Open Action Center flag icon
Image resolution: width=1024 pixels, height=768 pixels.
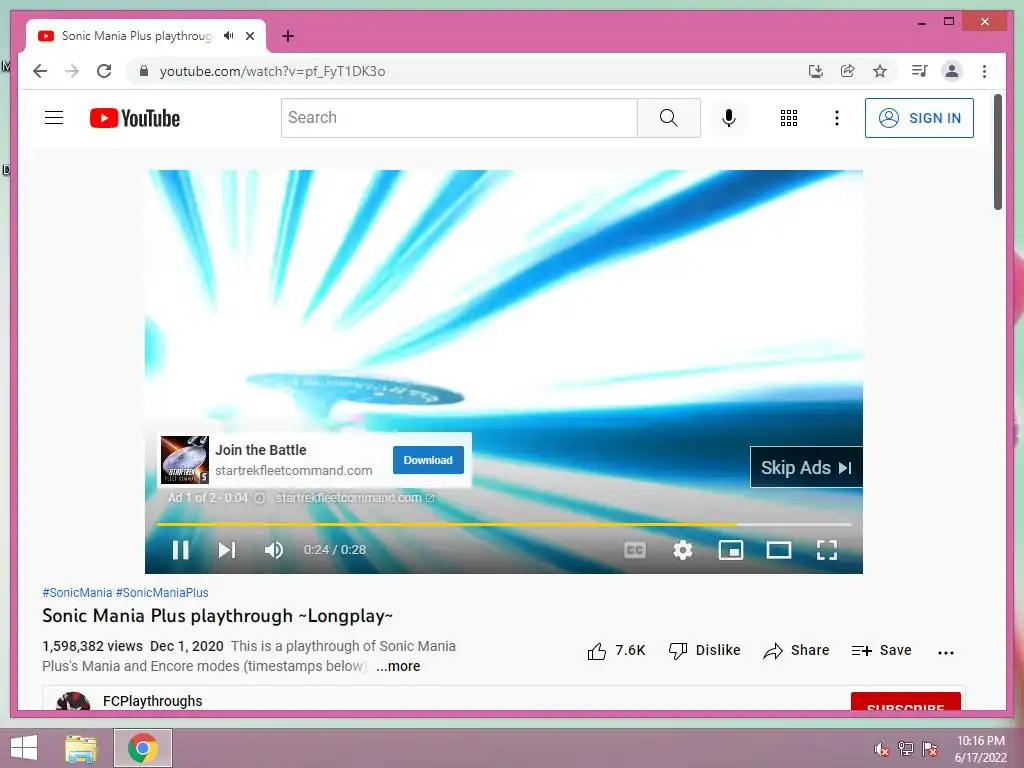point(930,749)
